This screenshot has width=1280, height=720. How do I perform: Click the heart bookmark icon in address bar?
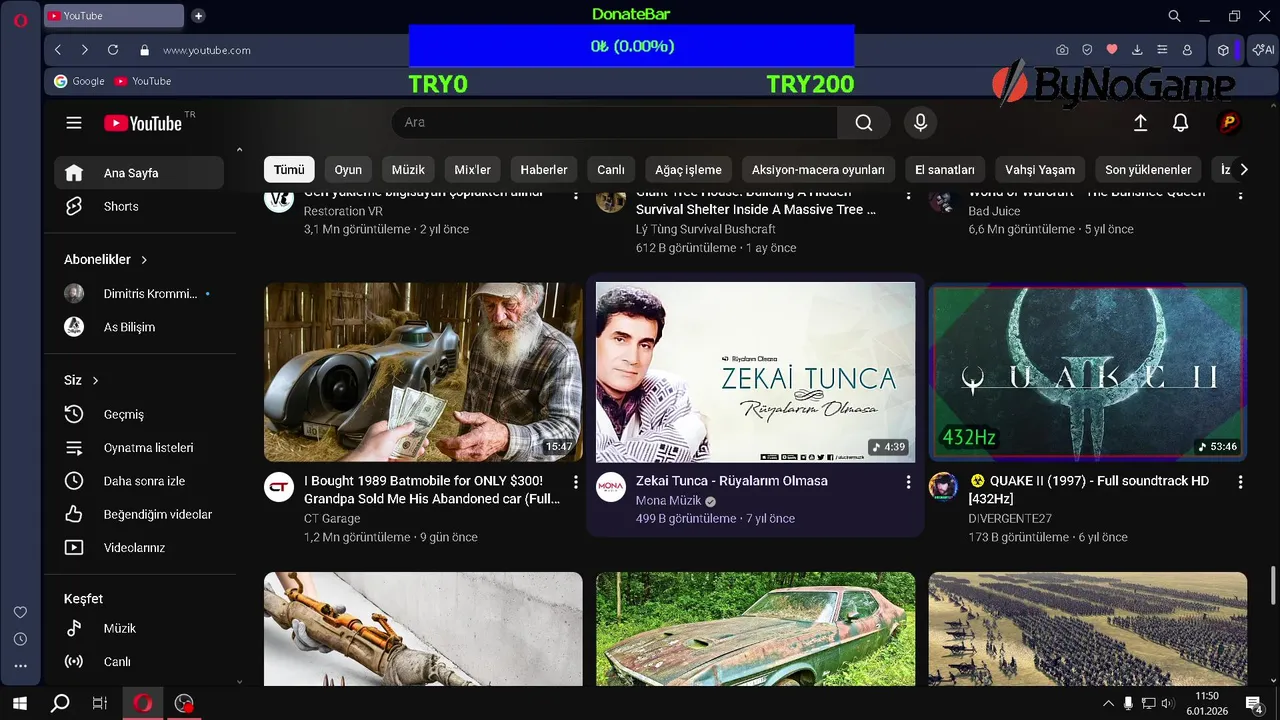(x=1112, y=50)
